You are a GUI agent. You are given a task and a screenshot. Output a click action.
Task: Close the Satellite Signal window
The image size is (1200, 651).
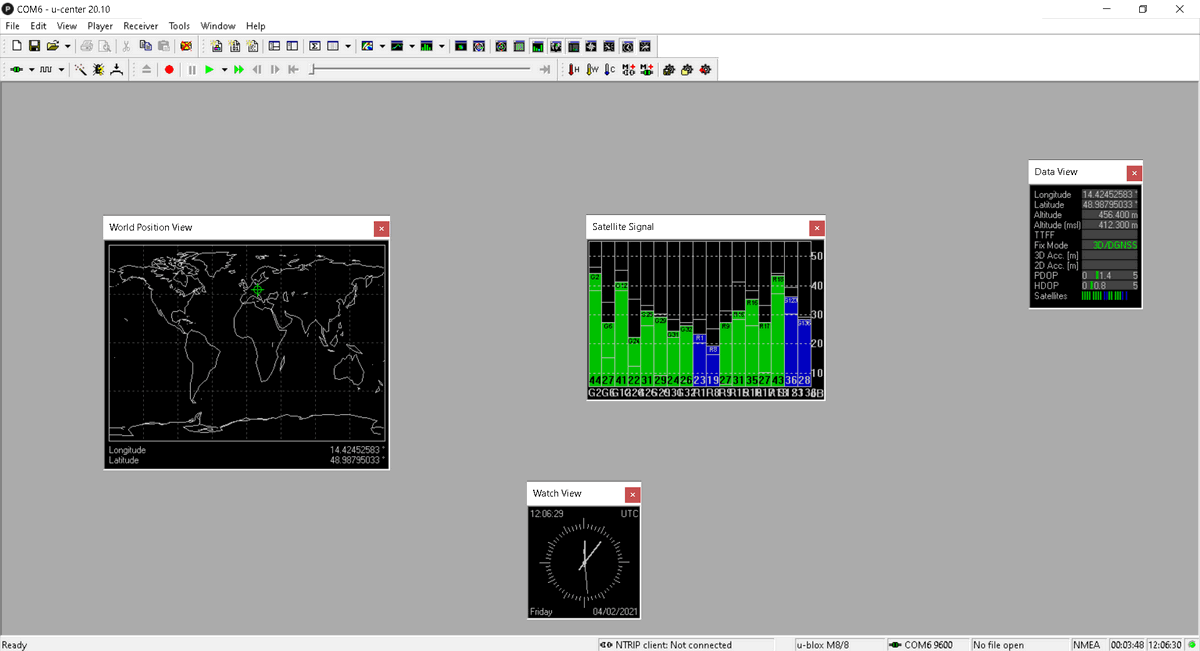coord(816,228)
